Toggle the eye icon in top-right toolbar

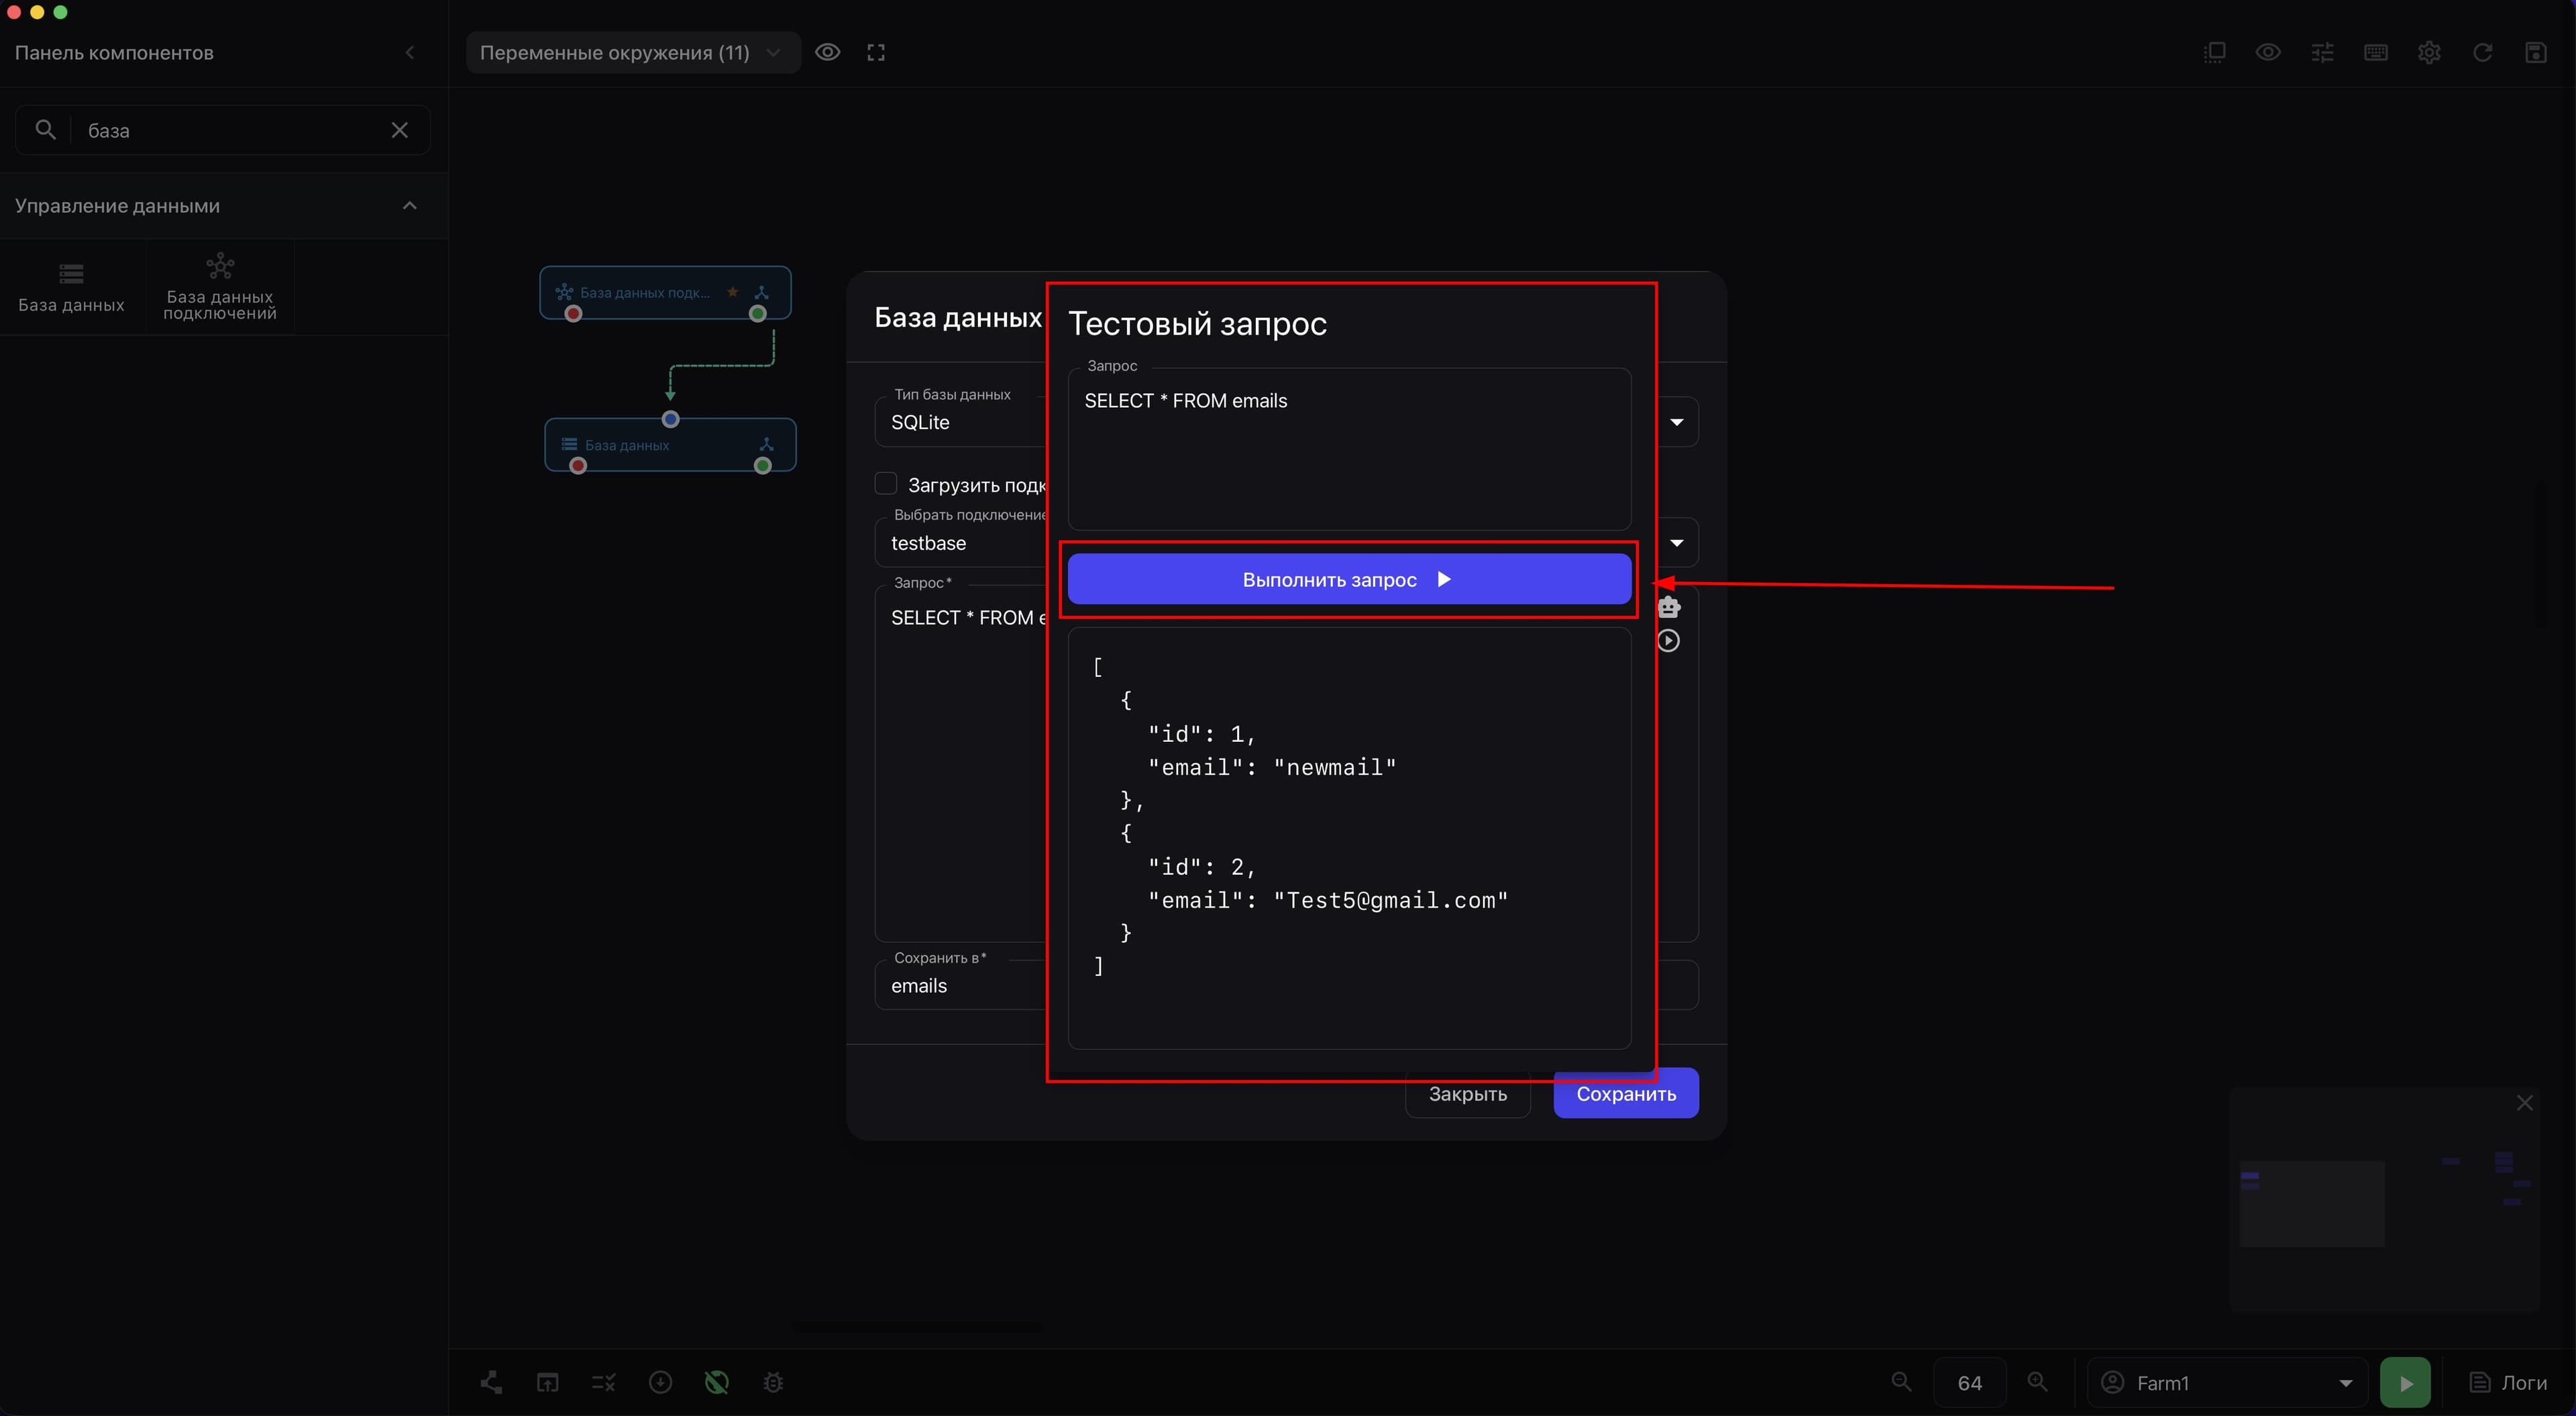coord(2268,53)
